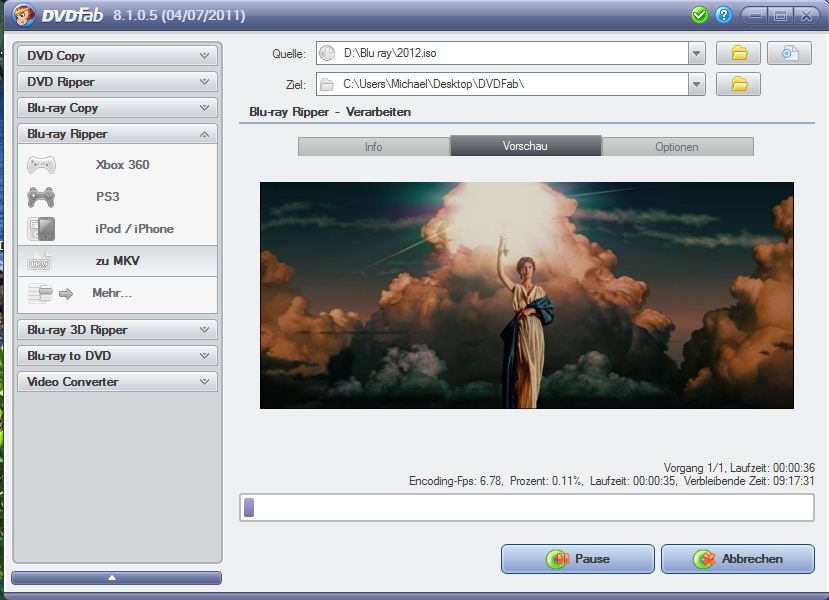Viewport: 829px width, 600px height.
Task: Browse target folder next to Ziel field
Action: [x=739, y=85]
